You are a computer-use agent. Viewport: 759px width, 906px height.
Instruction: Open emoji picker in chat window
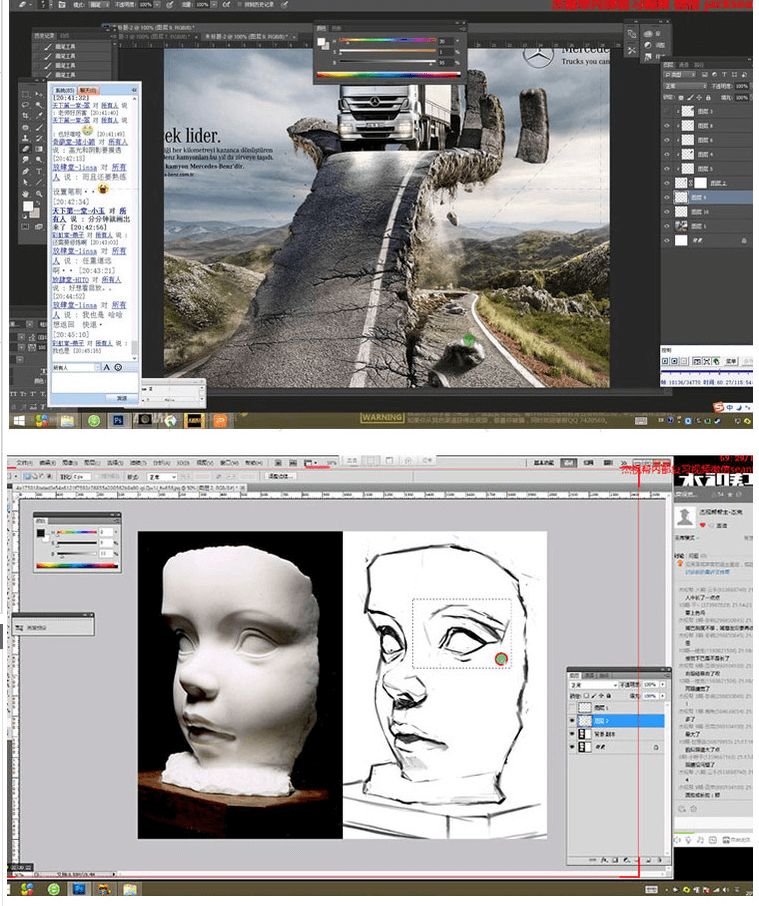tap(118, 367)
